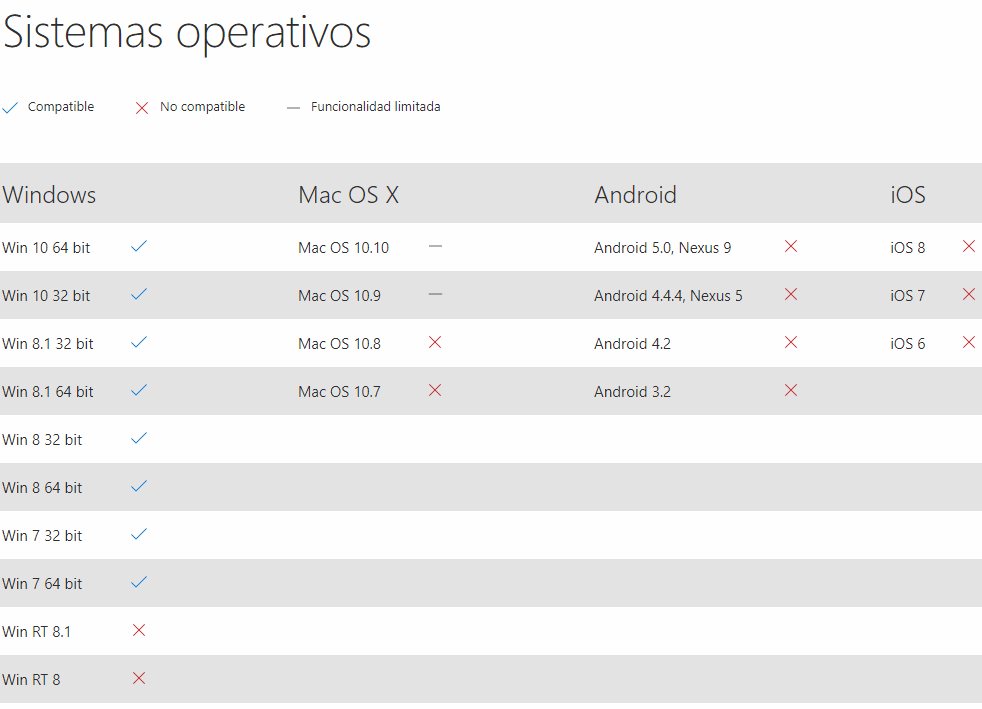Click the iOS column header
The image size is (982, 709).
[908, 195]
